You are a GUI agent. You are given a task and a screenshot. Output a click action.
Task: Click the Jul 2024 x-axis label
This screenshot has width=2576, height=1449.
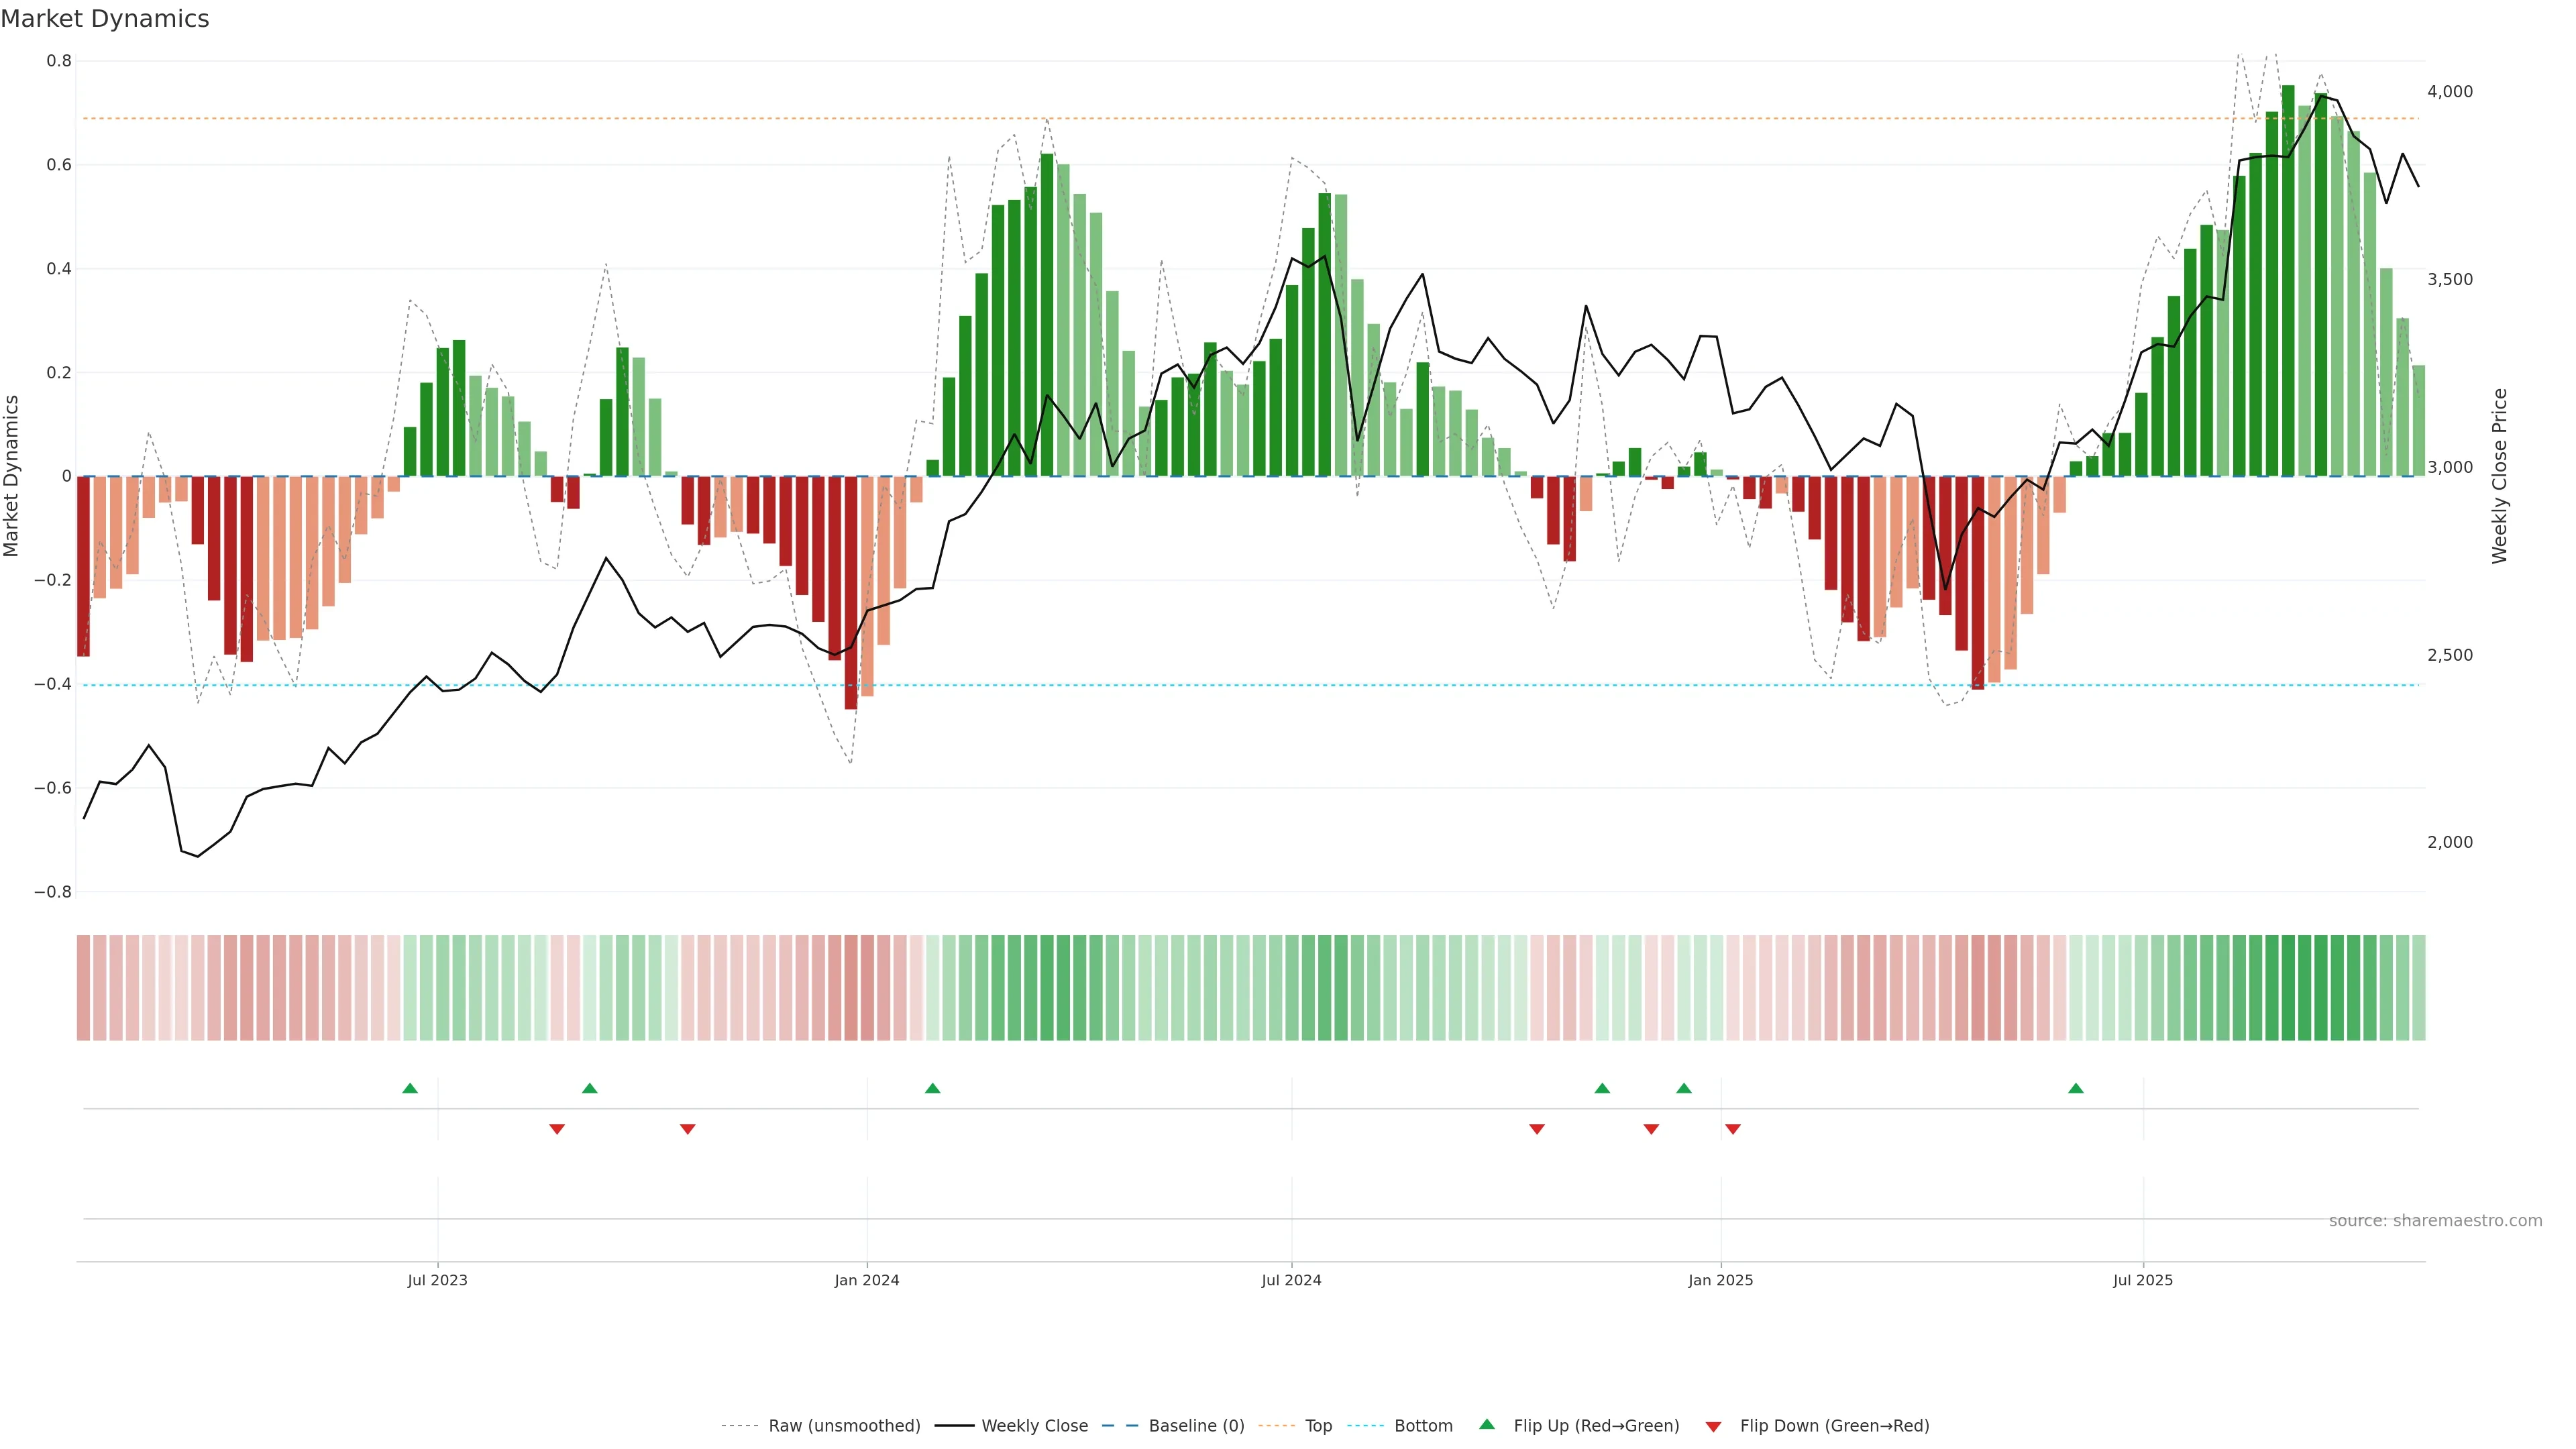click(1291, 1280)
